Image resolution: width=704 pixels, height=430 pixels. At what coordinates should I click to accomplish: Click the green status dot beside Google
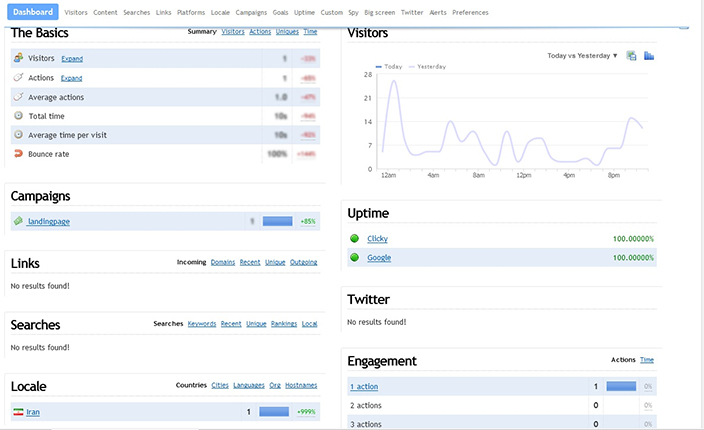[354, 258]
